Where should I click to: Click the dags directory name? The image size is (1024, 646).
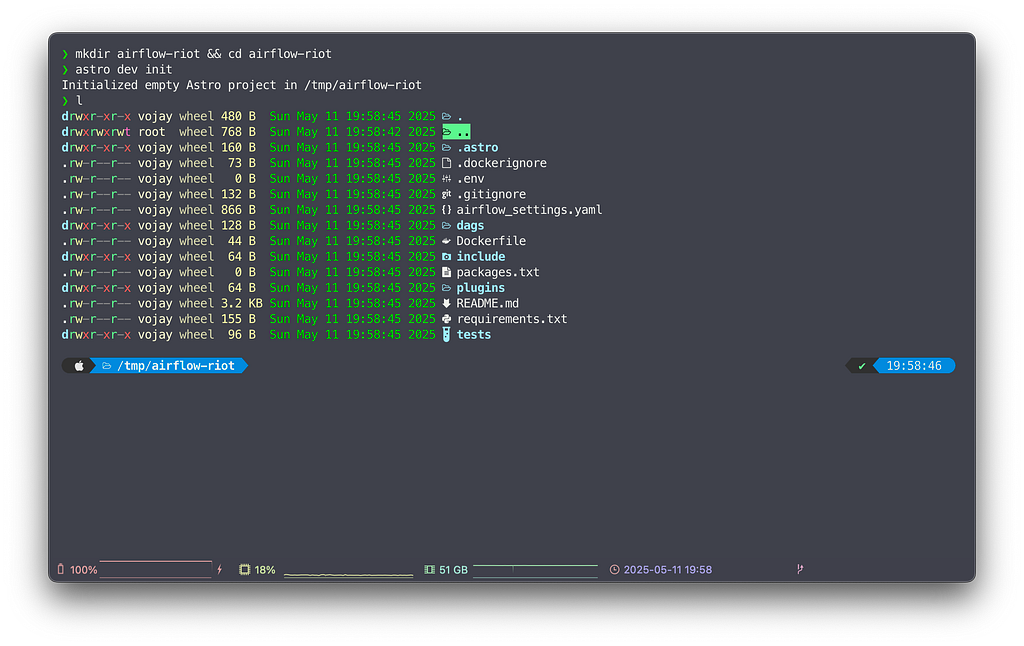point(470,225)
